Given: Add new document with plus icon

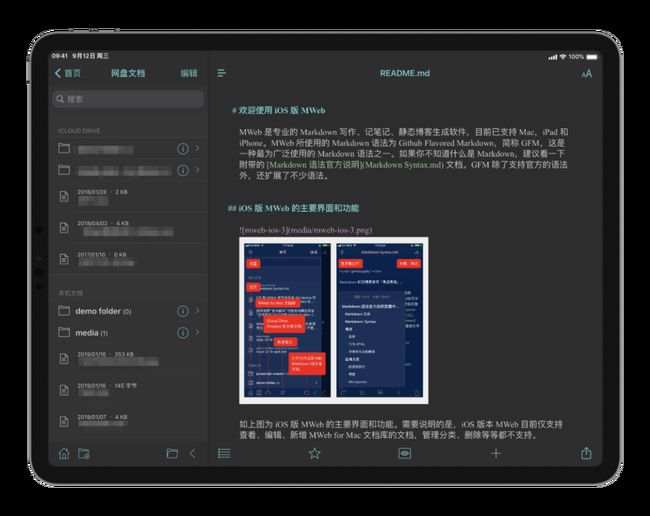Looking at the screenshot, I should tap(496, 453).
